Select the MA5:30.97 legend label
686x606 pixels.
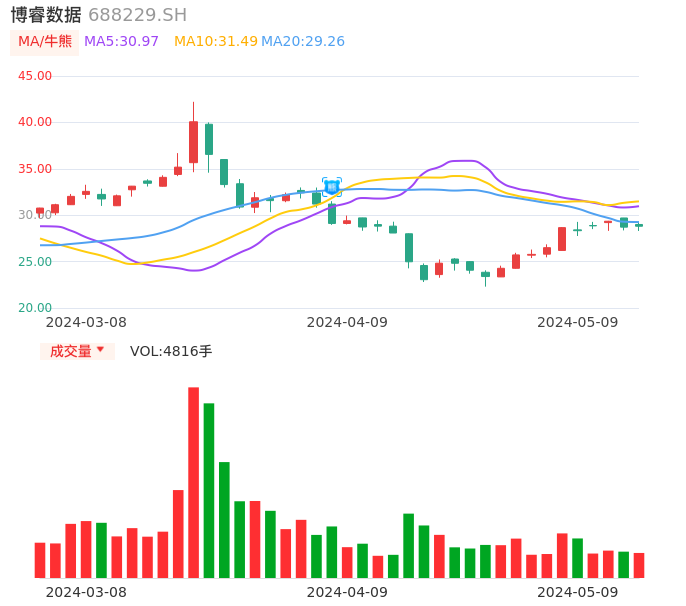pyautogui.click(x=121, y=42)
